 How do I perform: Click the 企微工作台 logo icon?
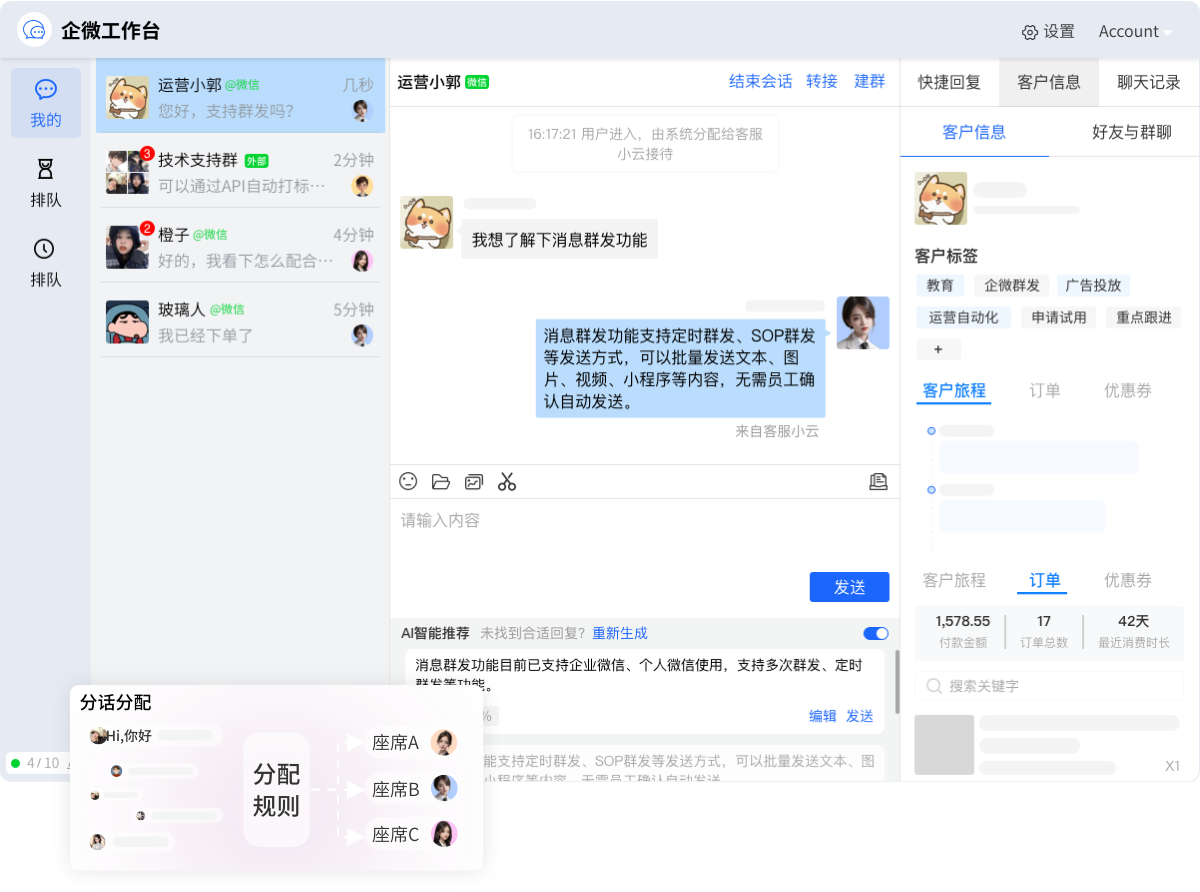(x=35, y=30)
